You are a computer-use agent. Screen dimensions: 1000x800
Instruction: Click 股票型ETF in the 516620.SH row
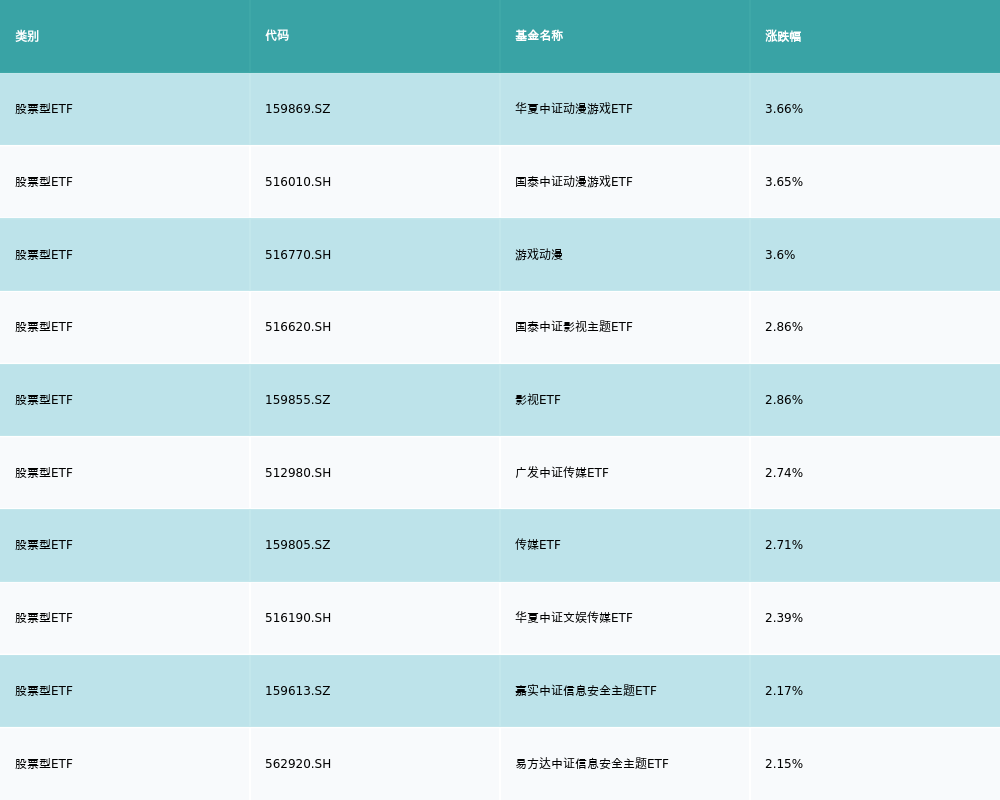[x=44, y=327]
